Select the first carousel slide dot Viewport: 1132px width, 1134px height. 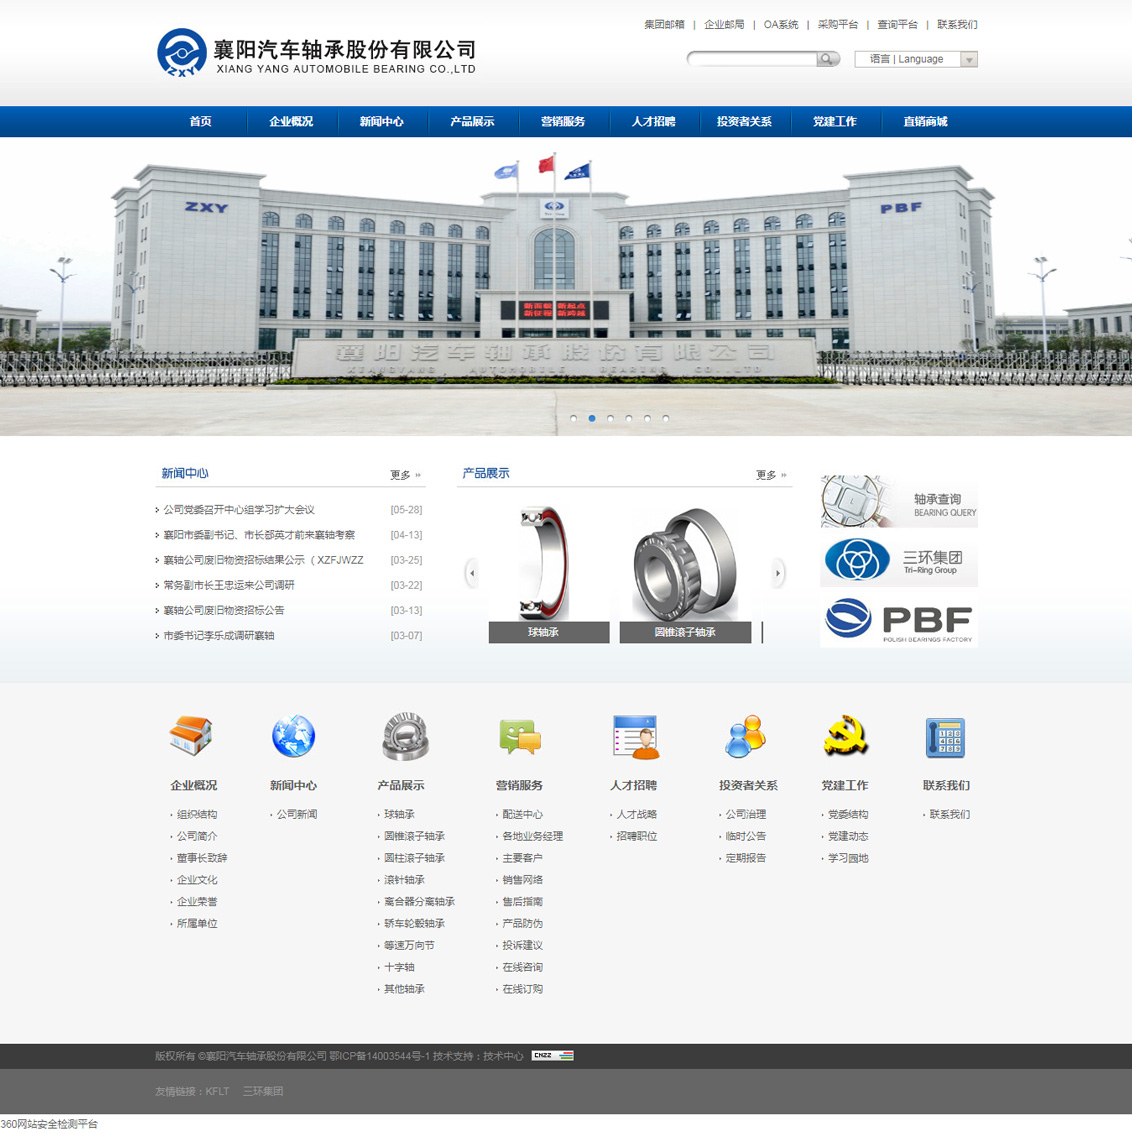pyautogui.click(x=573, y=418)
